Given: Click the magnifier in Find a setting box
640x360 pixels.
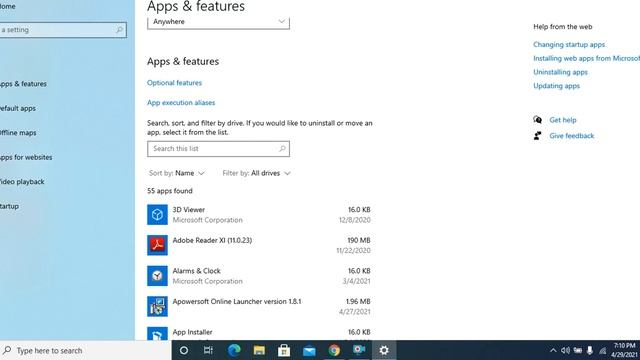Looking at the screenshot, I should coord(119,30).
